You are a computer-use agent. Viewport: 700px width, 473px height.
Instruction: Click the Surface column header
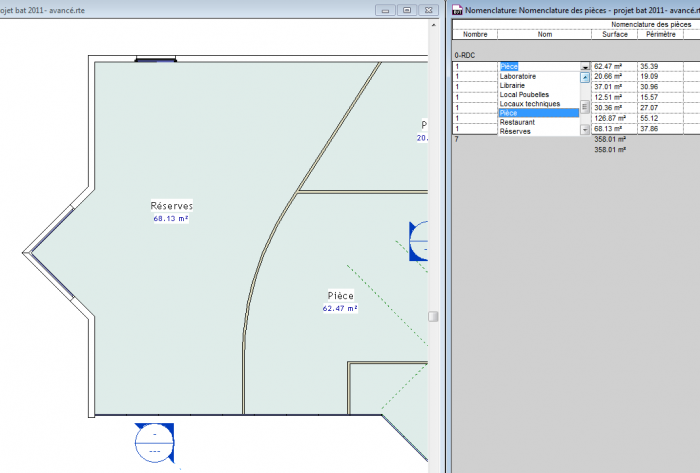[x=615, y=33]
